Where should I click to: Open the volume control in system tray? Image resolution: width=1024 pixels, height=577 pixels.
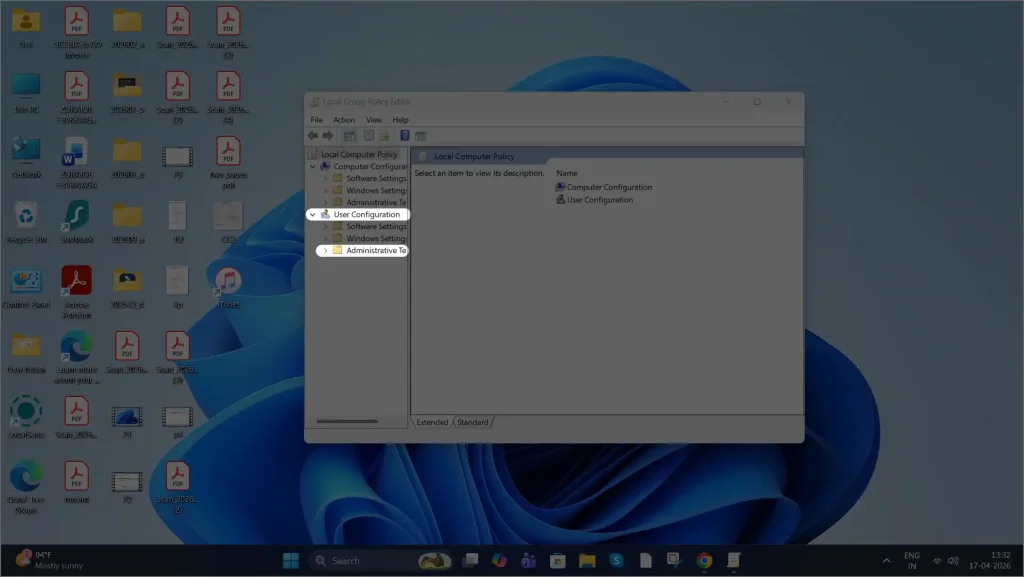click(x=953, y=561)
